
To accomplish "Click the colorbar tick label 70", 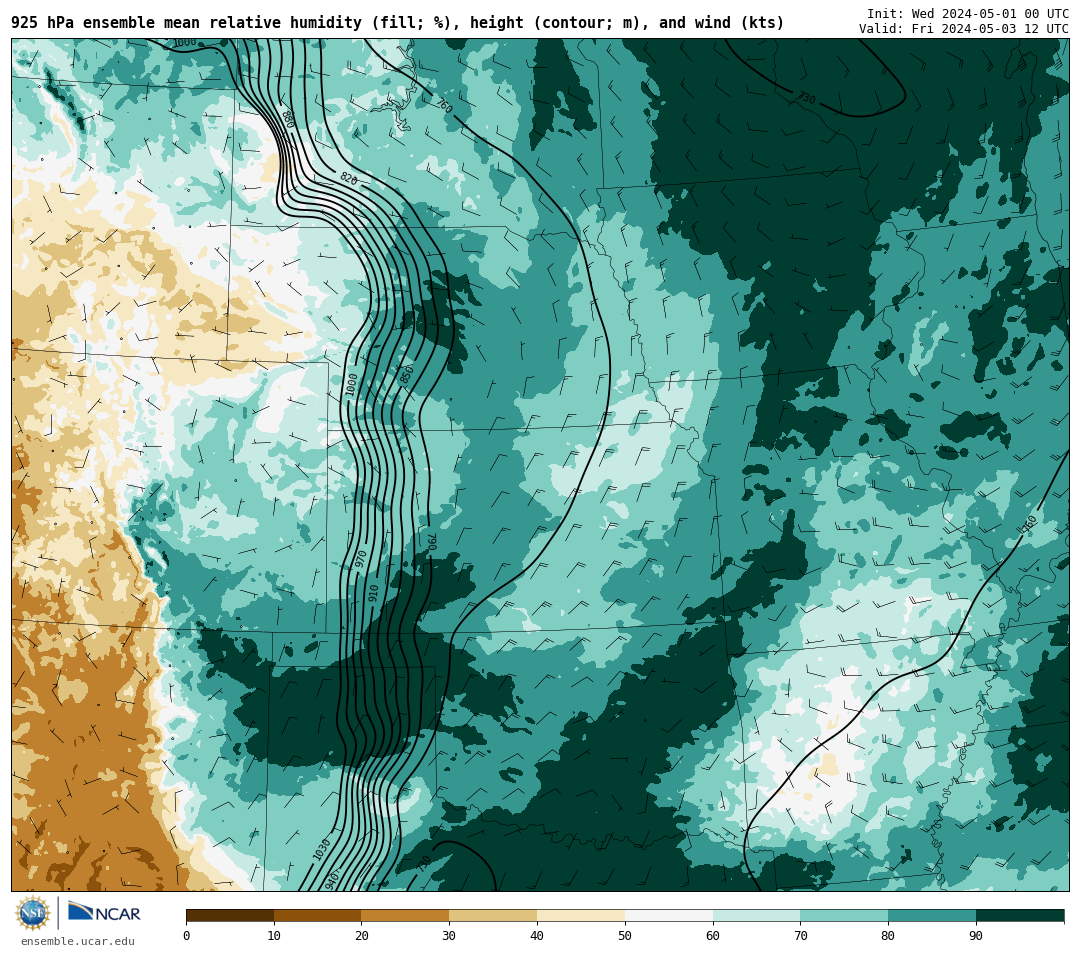I will coord(800,935).
